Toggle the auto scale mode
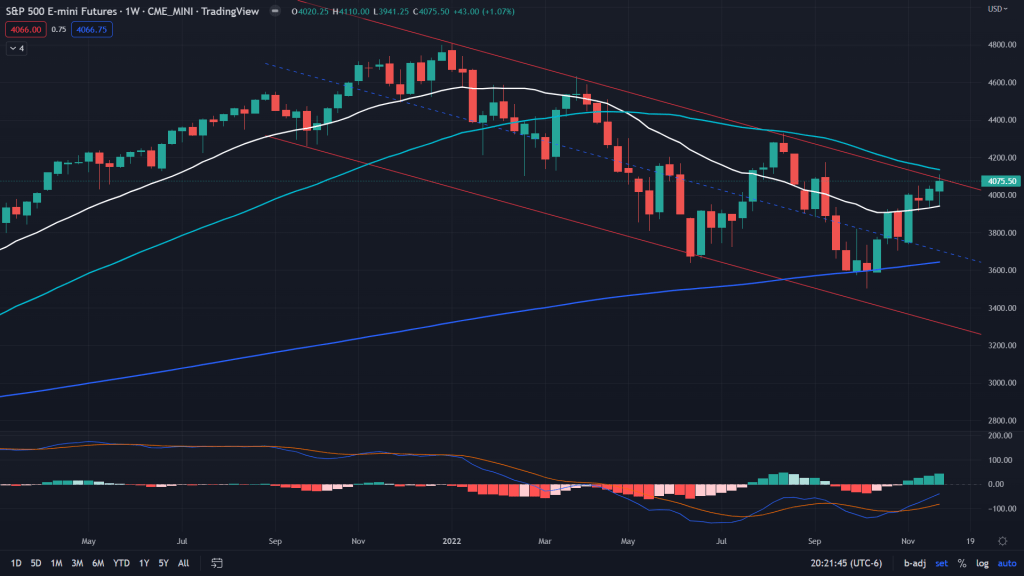This screenshot has width=1024, height=576. tap(1004, 563)
